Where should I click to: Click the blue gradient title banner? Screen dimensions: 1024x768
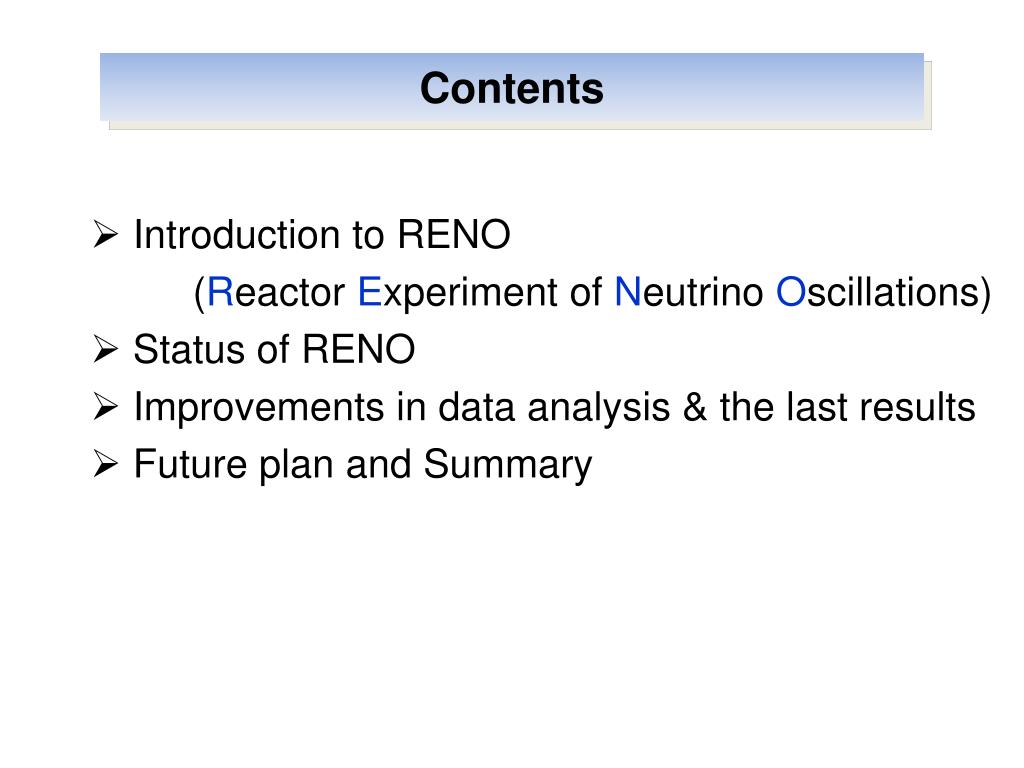(512, 87)
